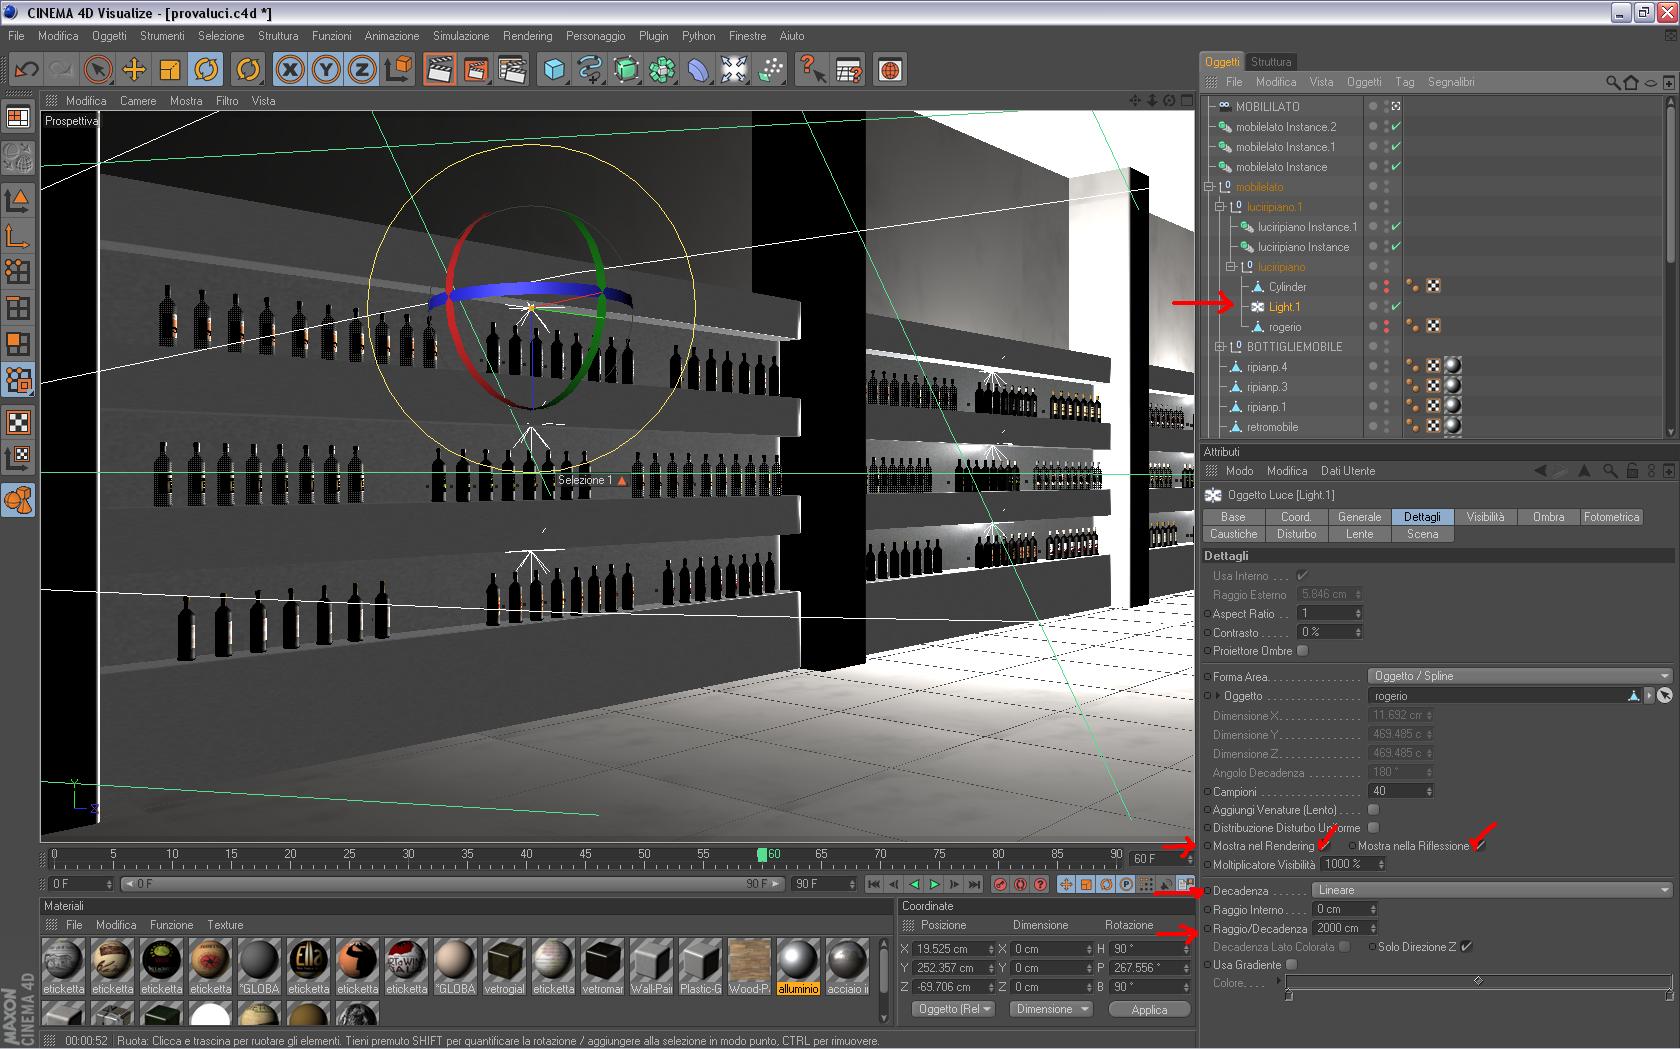Select the Rotate tool icon

(x=206, y=70)
